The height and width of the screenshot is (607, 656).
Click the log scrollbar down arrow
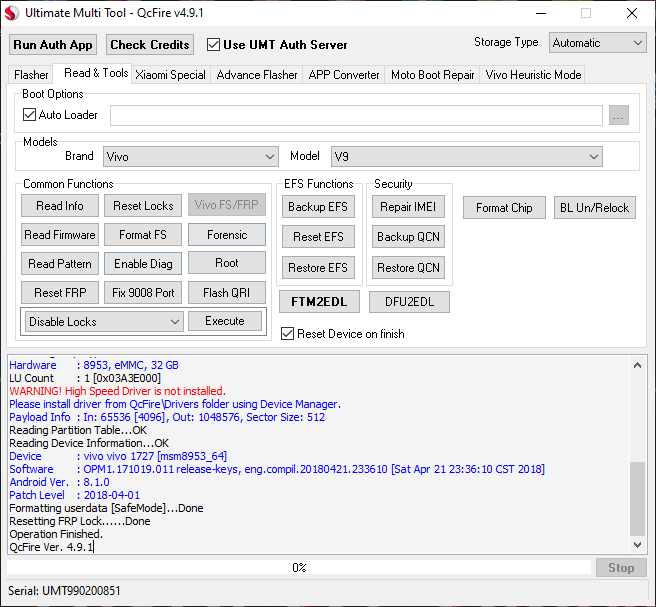(x=638, y=545)
